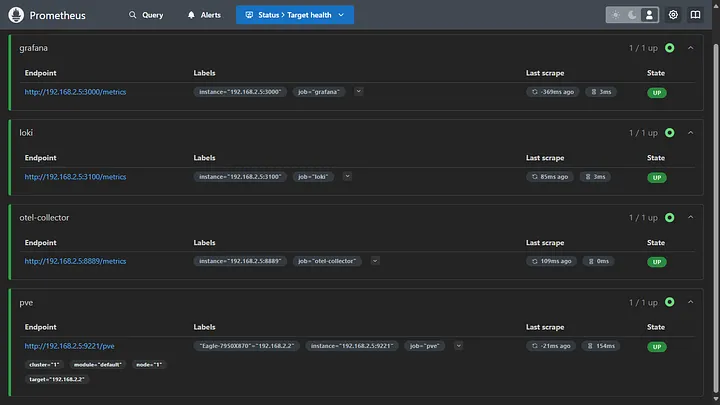Viewport: 720px width, 405px height.
Task: Click job="pve" label badge
Action: pyautogui.click(x=424, y=346)
